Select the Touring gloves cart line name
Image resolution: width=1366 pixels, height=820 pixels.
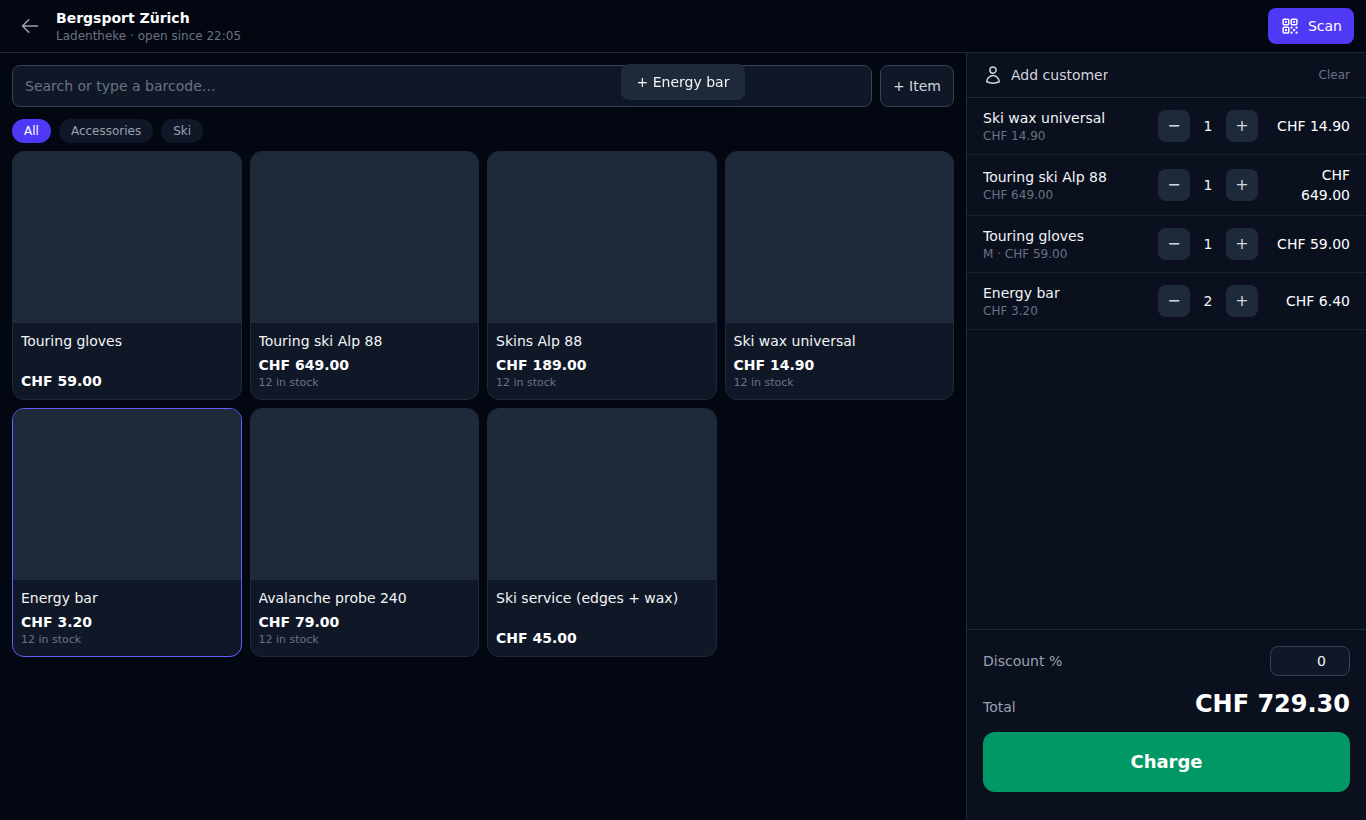1033,236
